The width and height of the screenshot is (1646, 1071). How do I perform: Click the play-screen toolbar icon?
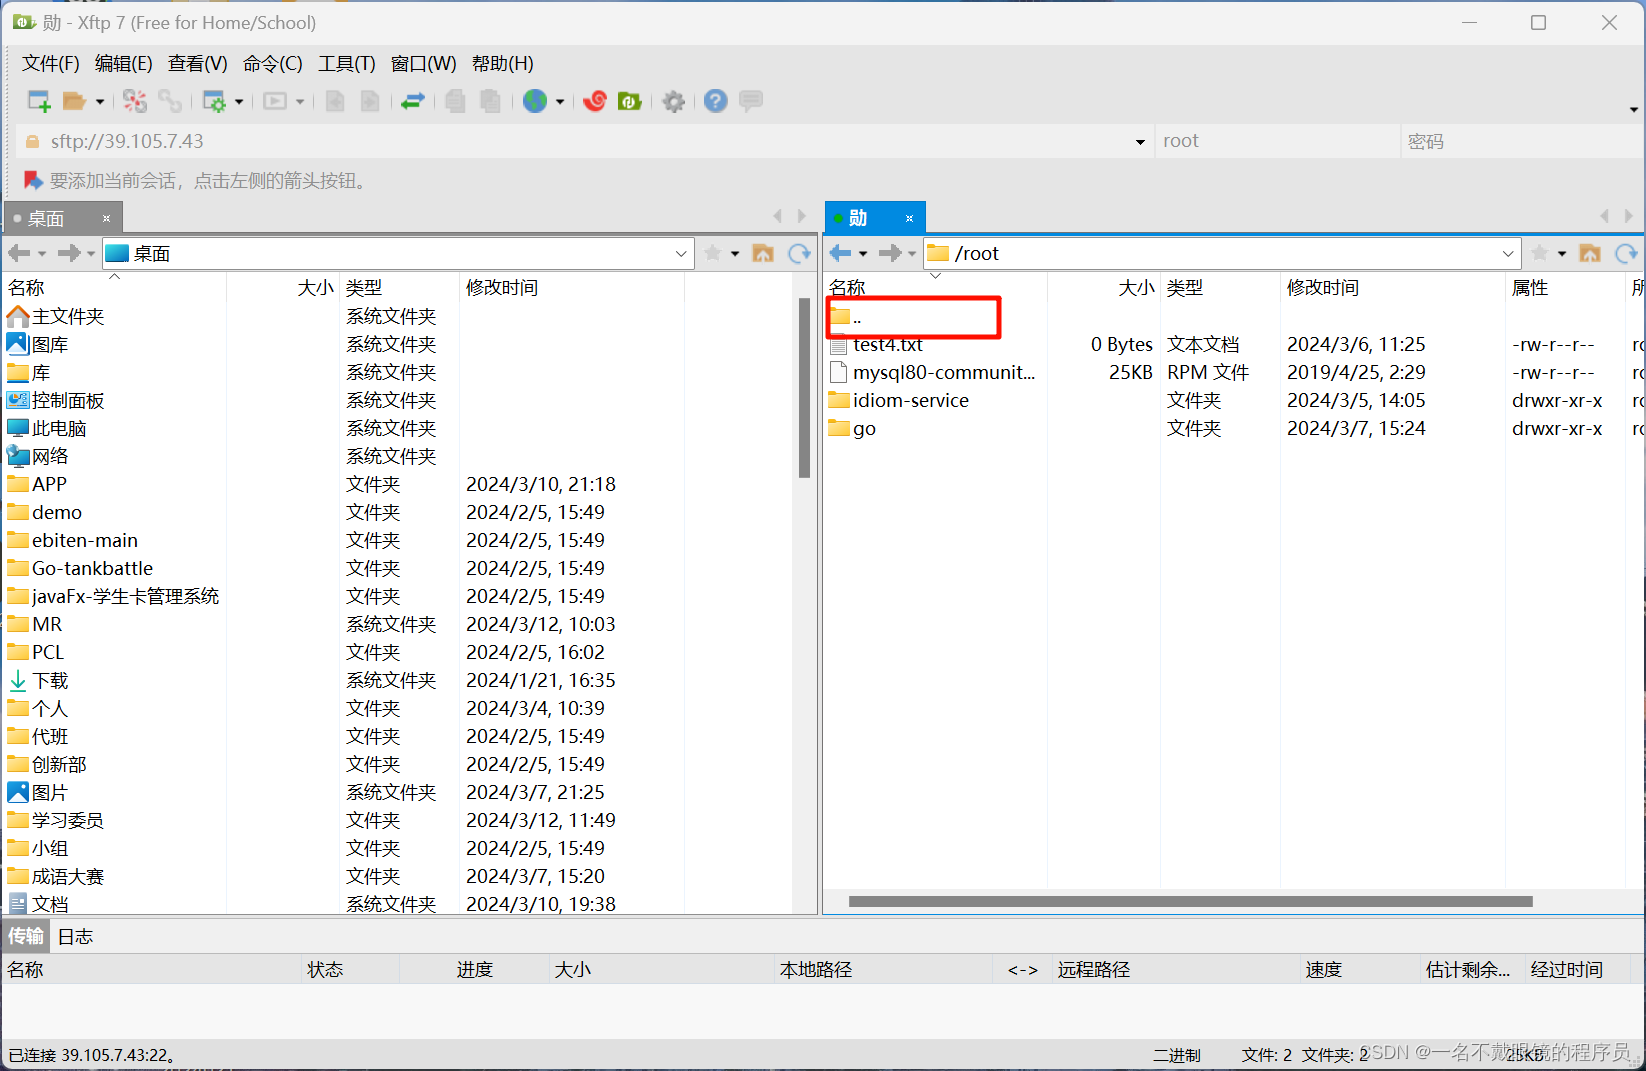(275, 100)
